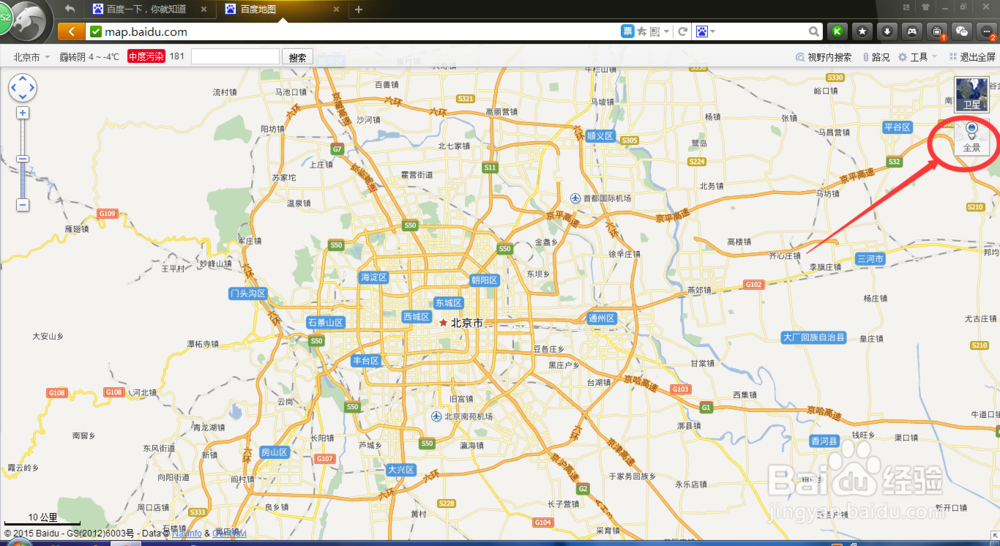1000x546 pixels.
Task: Click 视野内搜索 search in view
Action: point(823,57)
